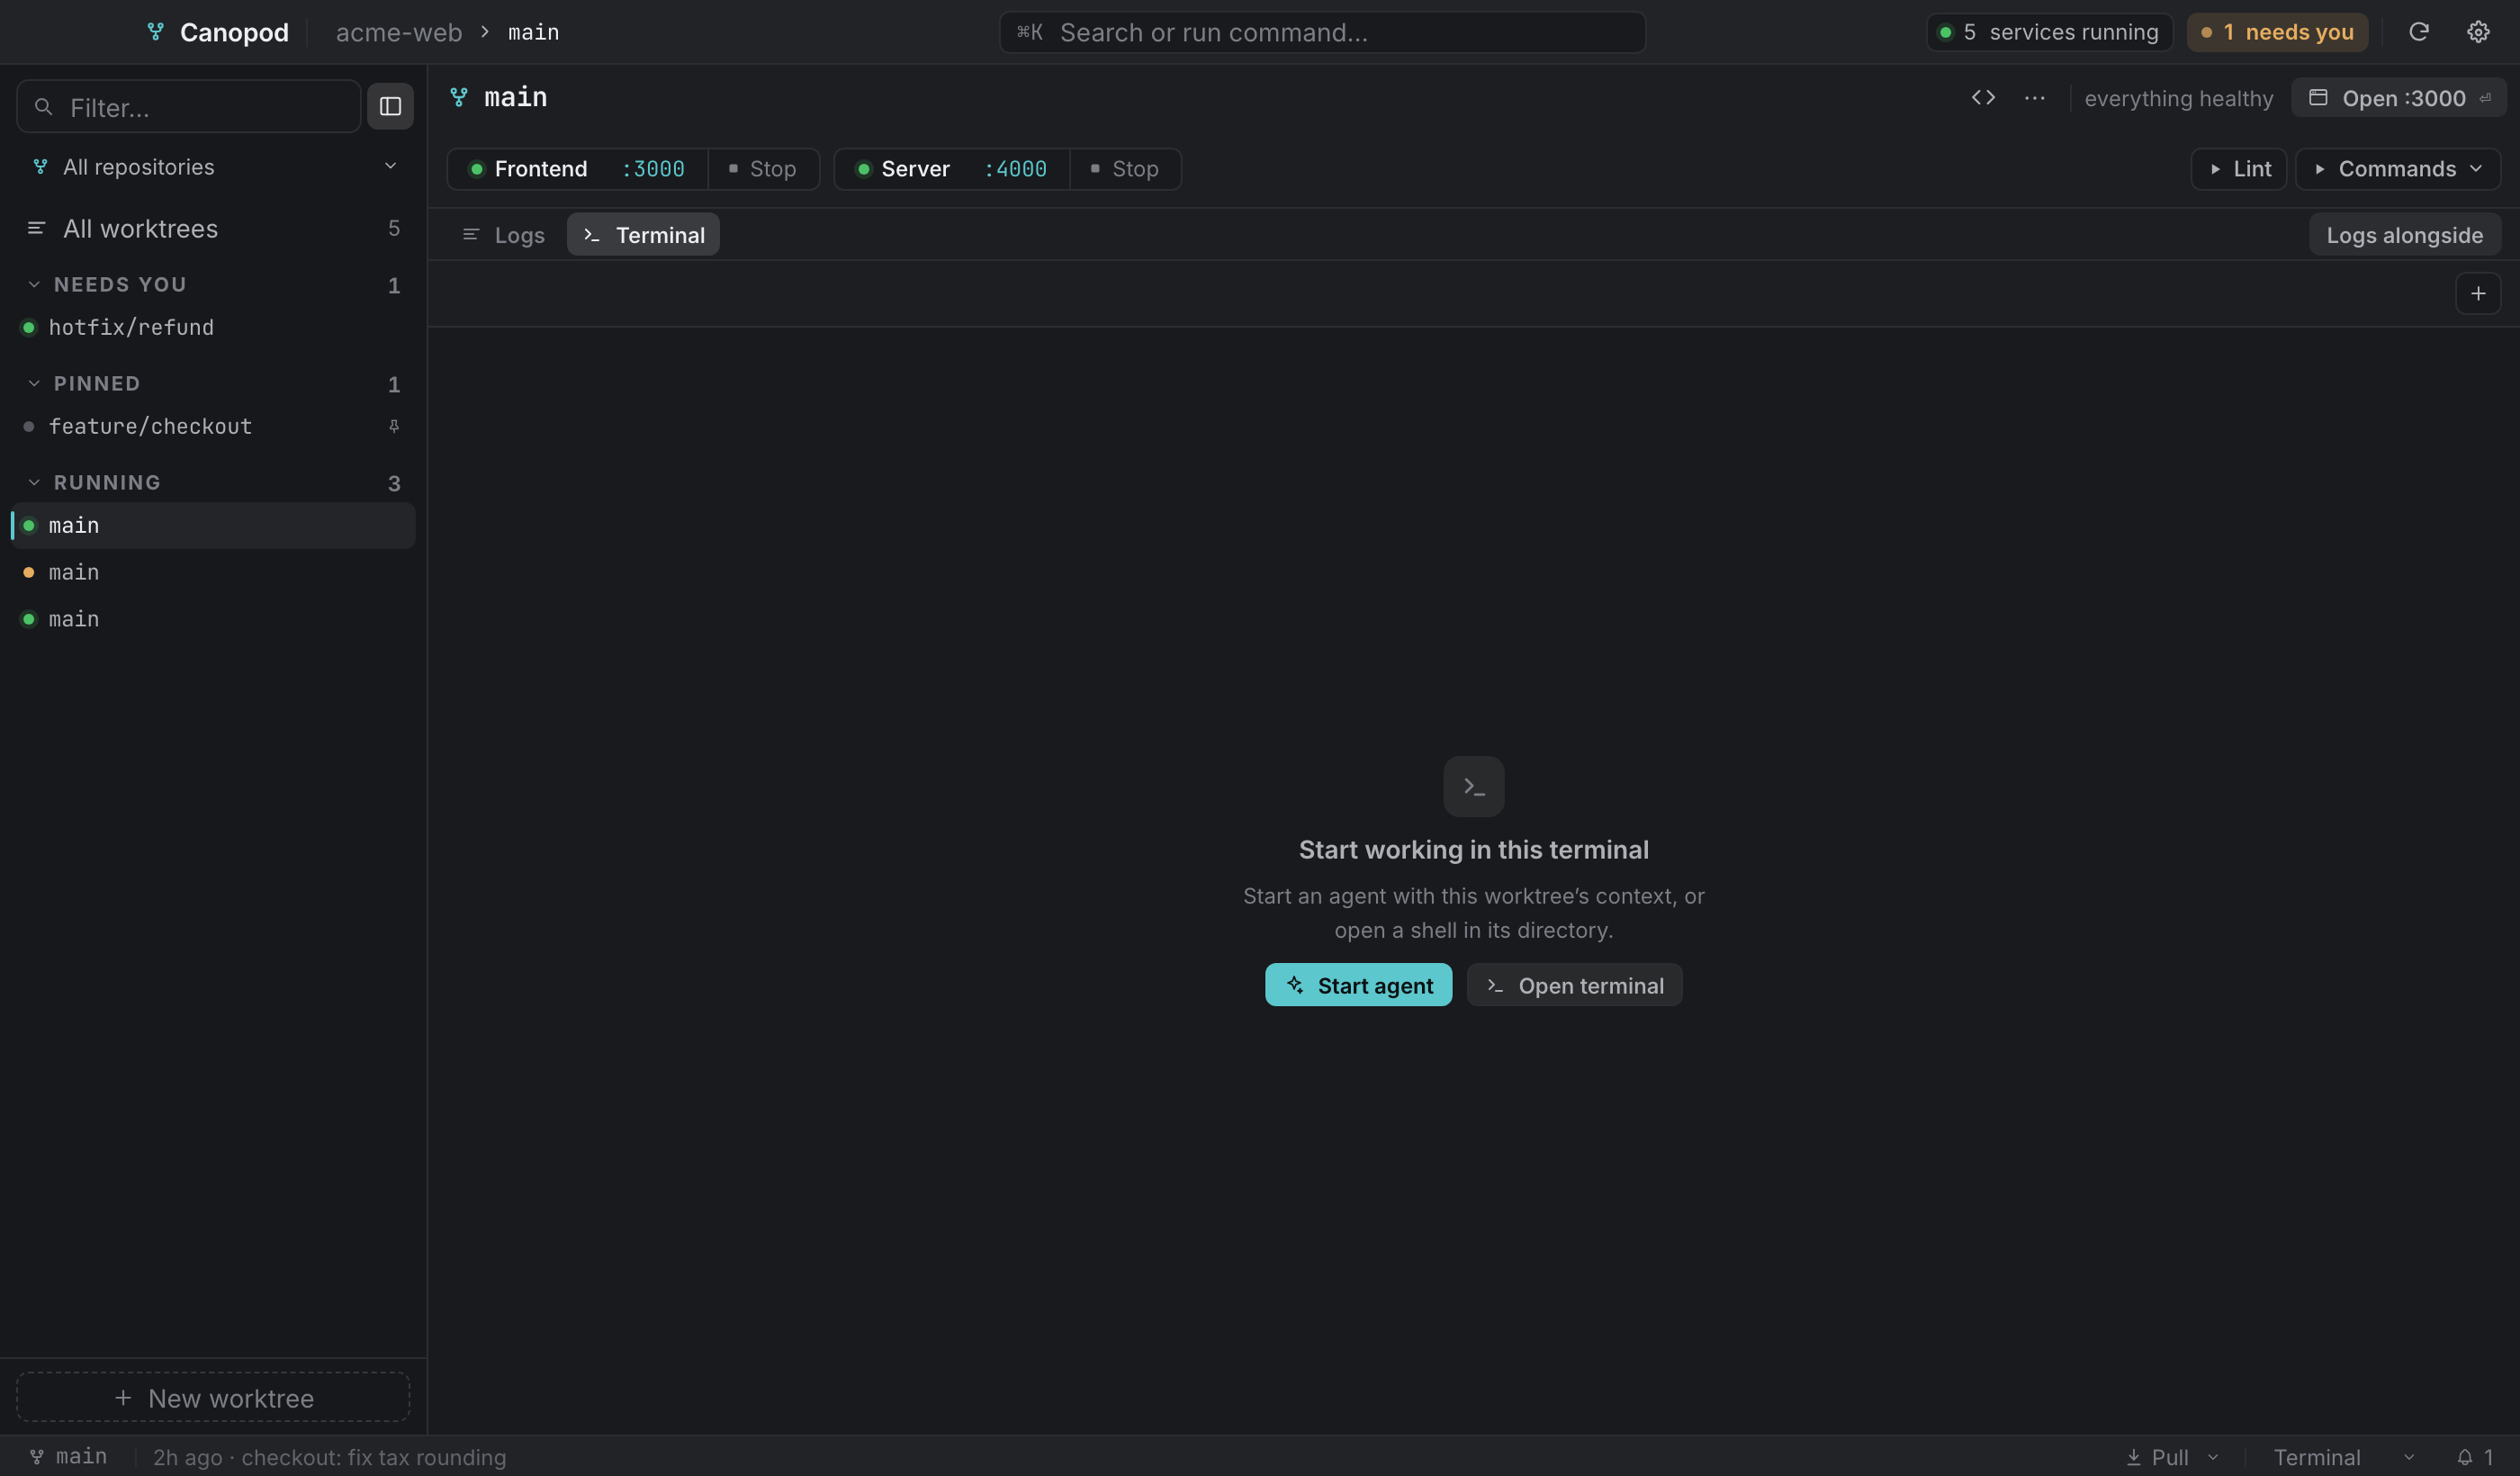This screenshot has width=2520, height=1476.
Task: Show All worktrees list
Action: click(214, 229)
